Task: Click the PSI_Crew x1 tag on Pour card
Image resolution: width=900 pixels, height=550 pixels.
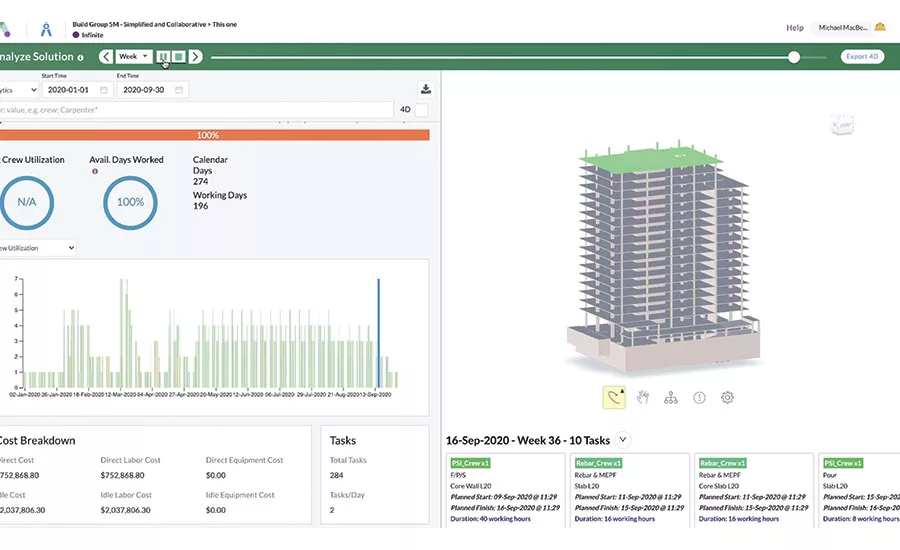Action: [x=843, y=463]
